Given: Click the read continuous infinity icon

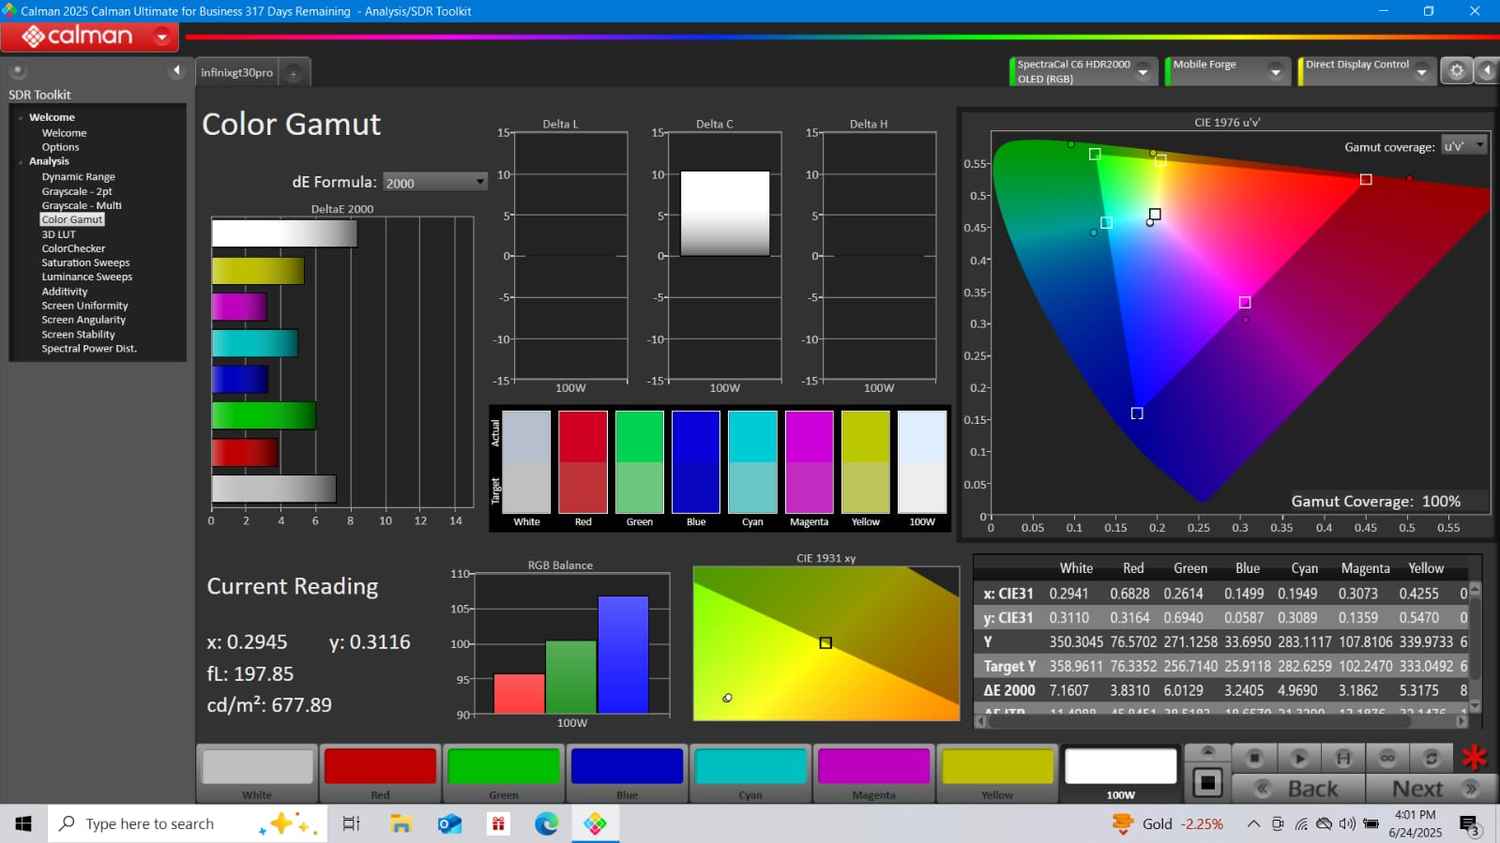Looking at the screenshot, I should [1387, 758].
